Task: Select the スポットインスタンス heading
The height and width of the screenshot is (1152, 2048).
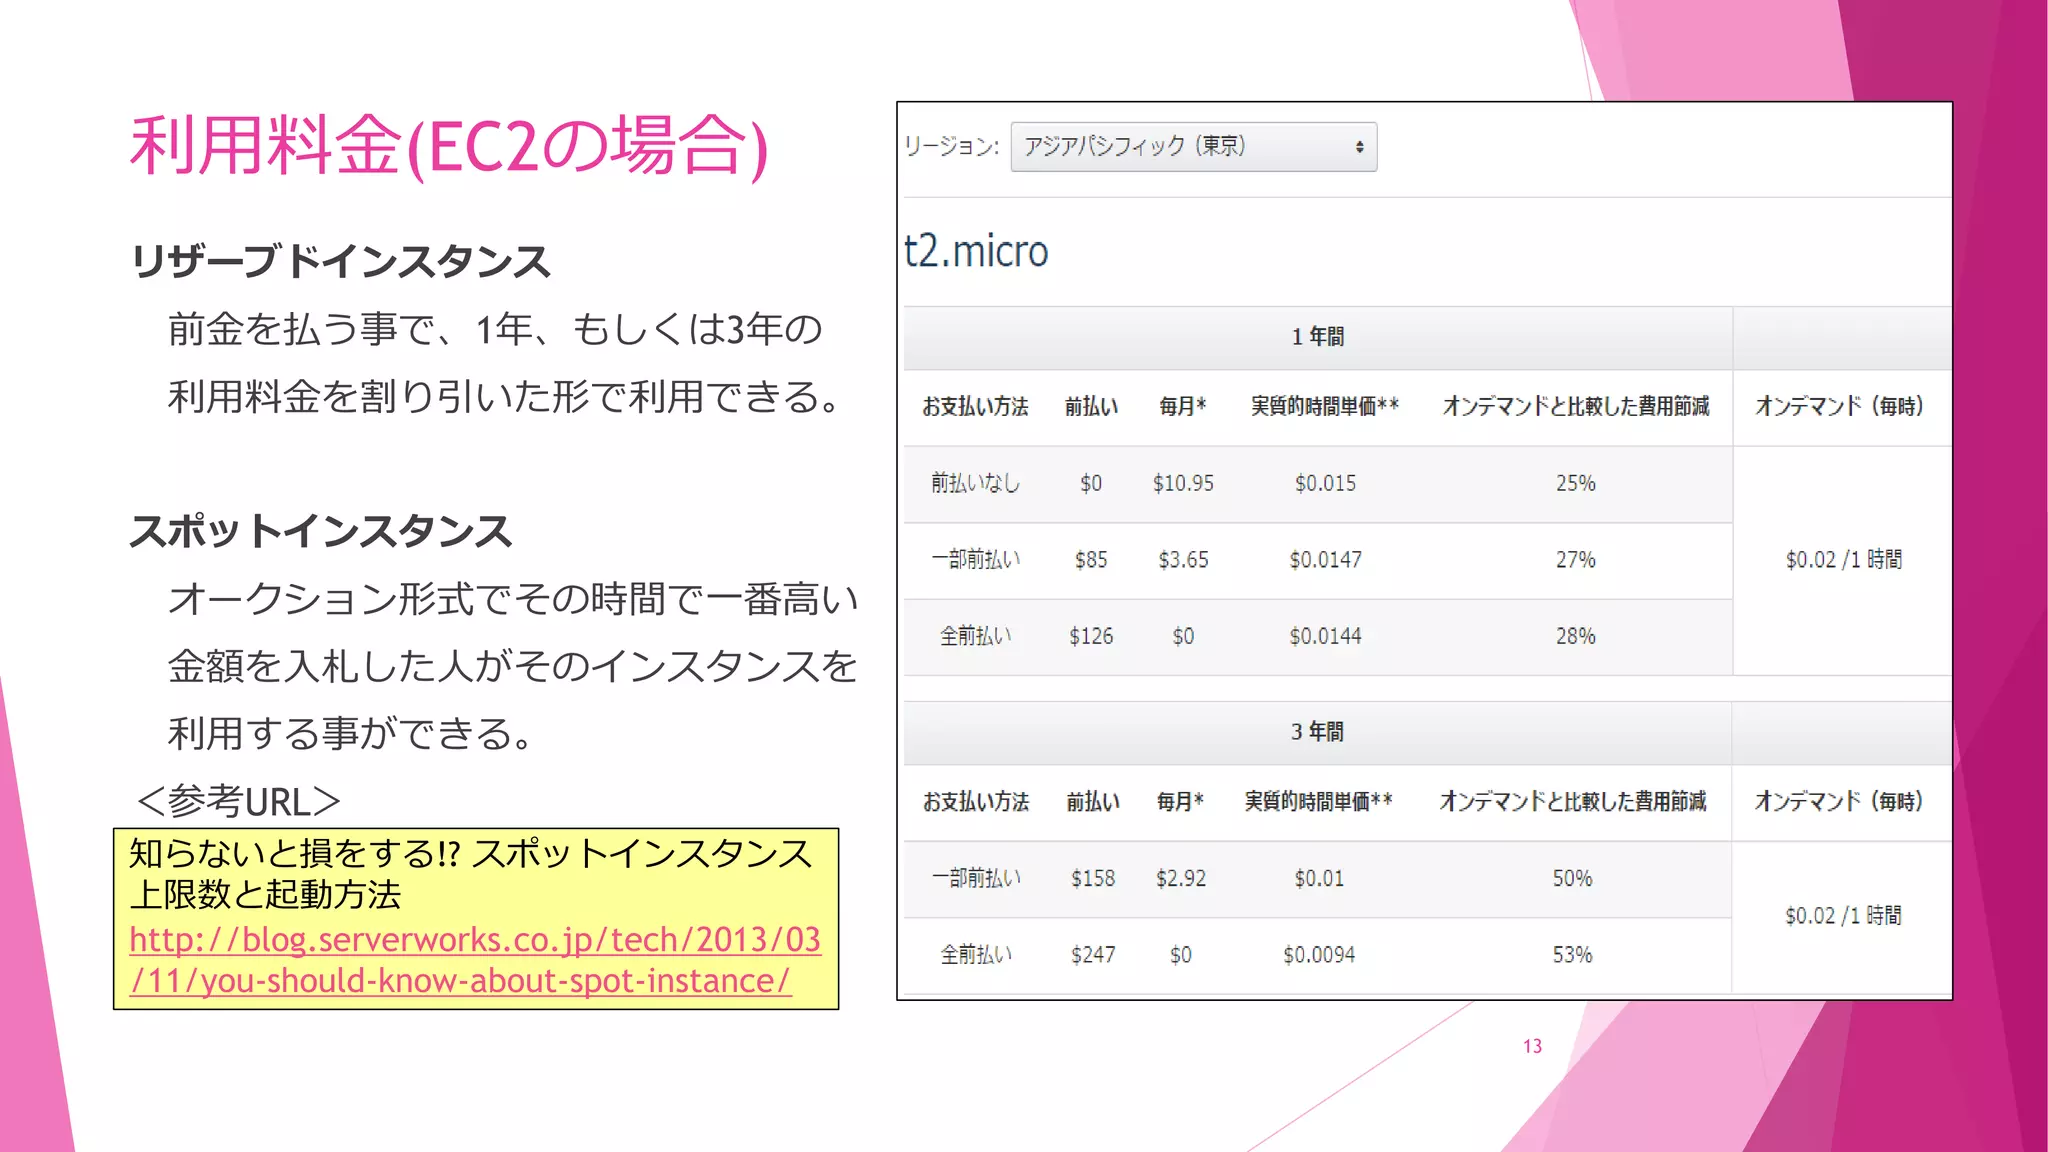Action: (x=320, y=531)
